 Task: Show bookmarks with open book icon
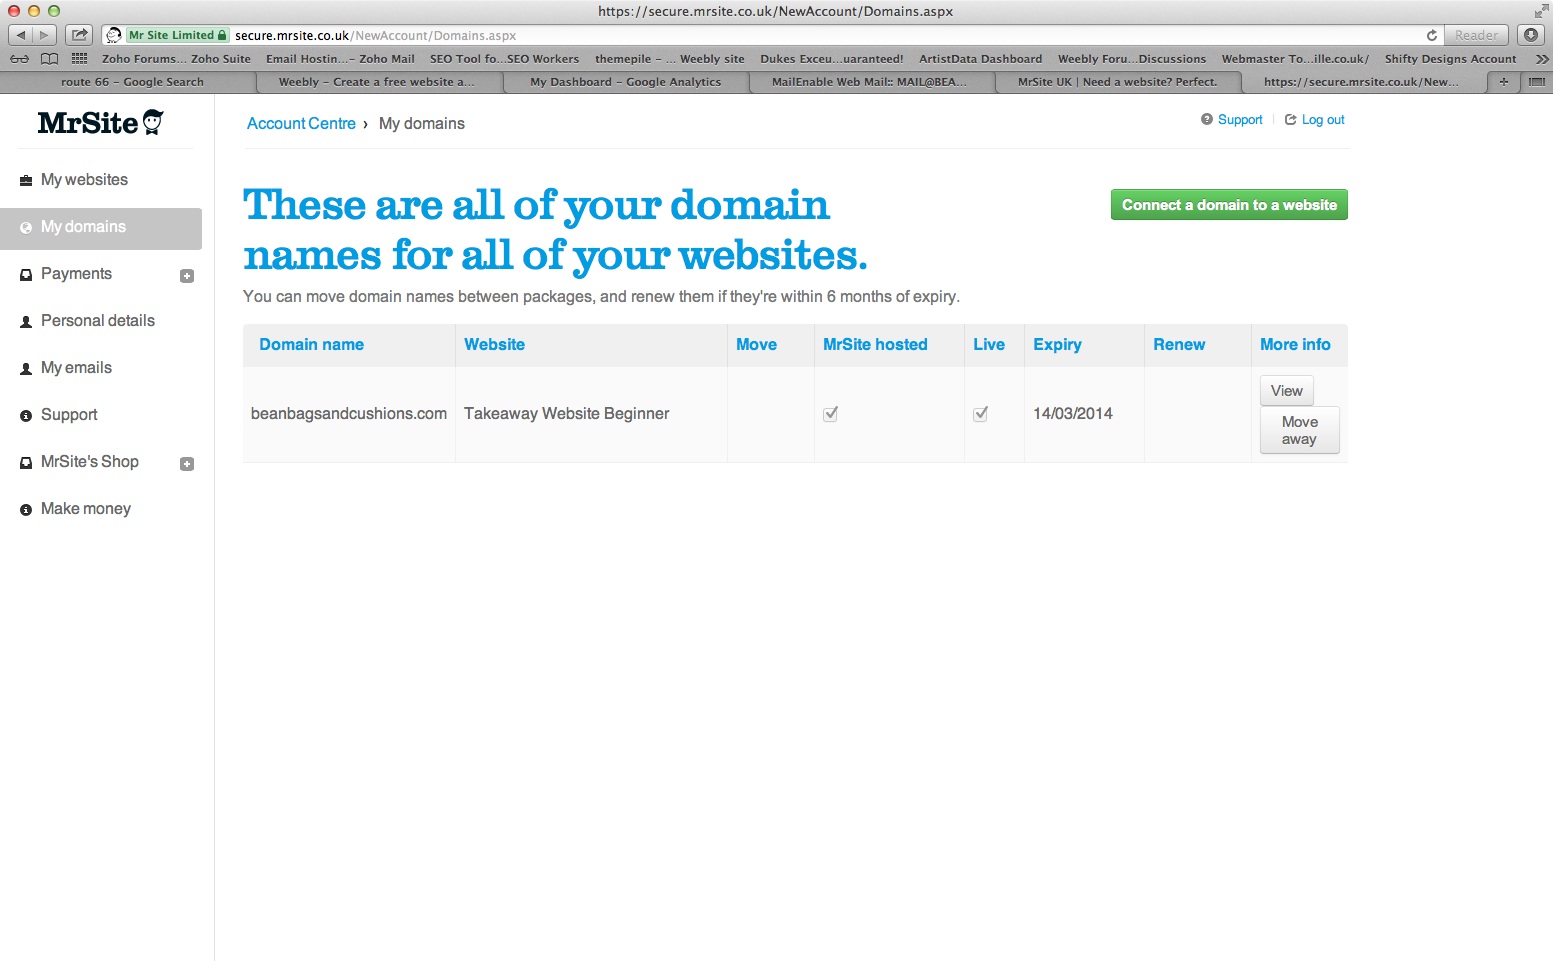point(49,59)
